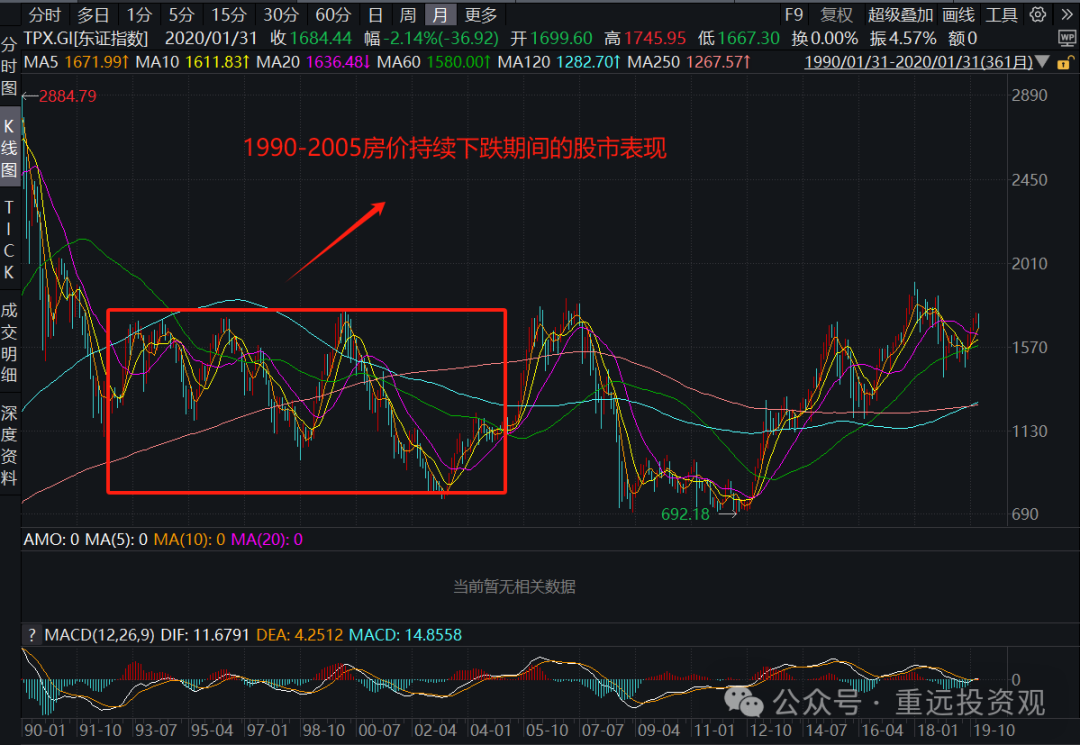The image size is (1080, 745).
Task: Click the 超级叠加 overlay button
Action: point(900,14)
